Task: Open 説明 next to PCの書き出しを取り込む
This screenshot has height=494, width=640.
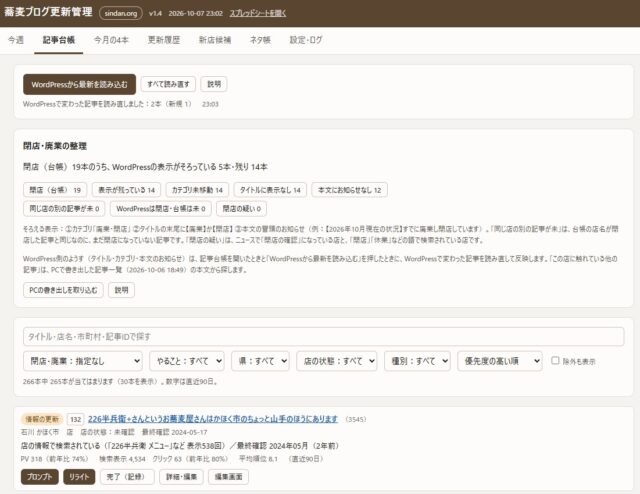Action: pyautogui.click(x=121, y=290)
